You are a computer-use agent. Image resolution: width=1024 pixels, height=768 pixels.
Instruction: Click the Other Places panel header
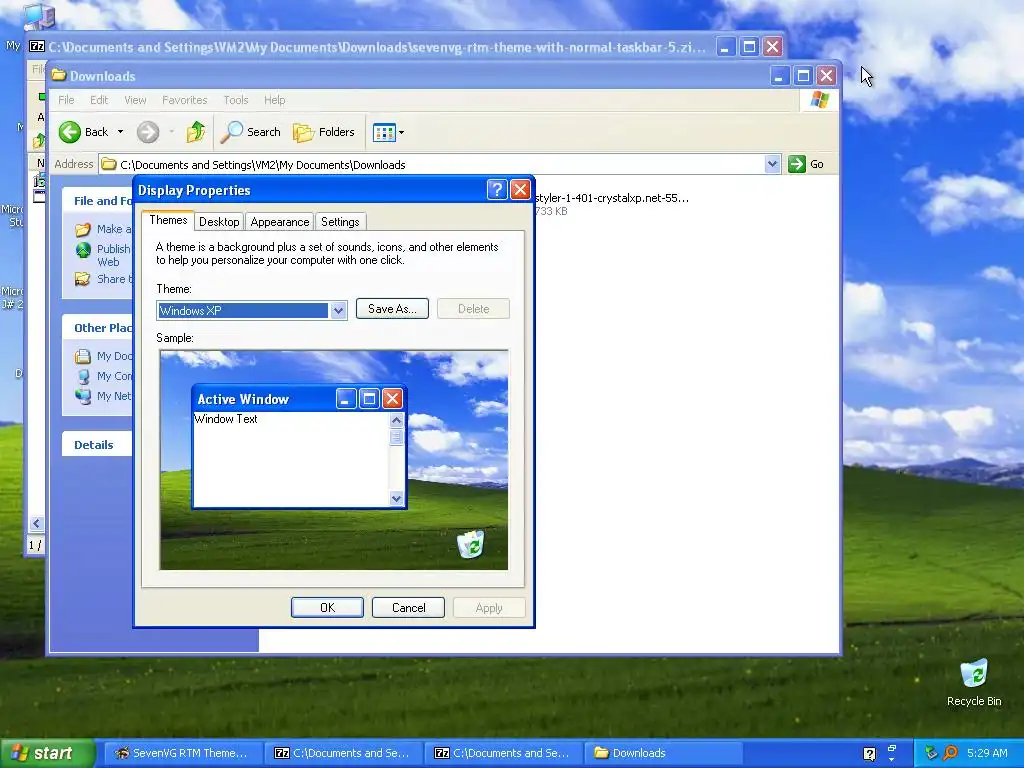point(97,328)
